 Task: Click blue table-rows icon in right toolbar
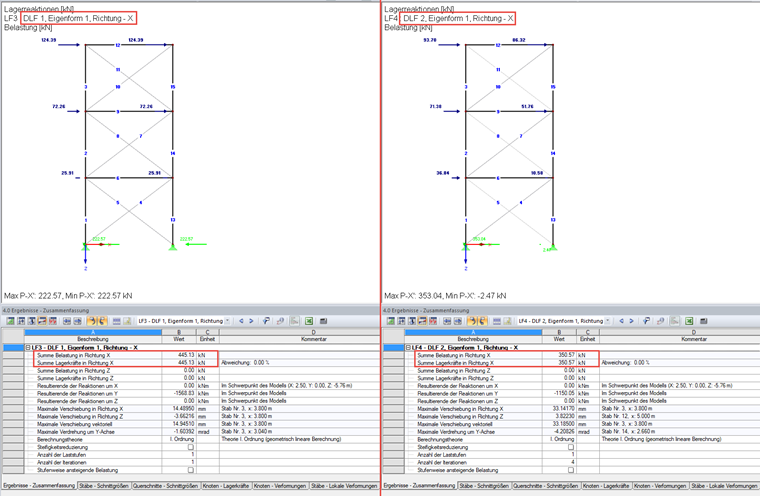[497, 321]
